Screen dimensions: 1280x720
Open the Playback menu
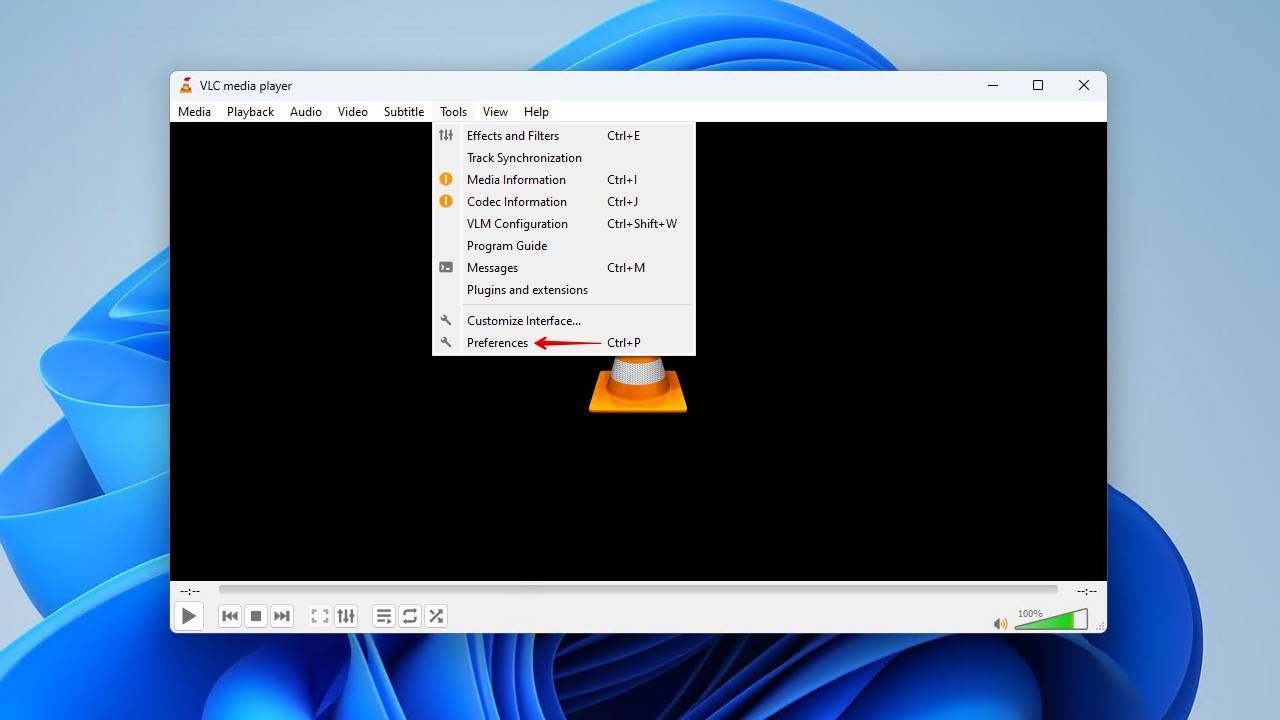click(250, 112)
